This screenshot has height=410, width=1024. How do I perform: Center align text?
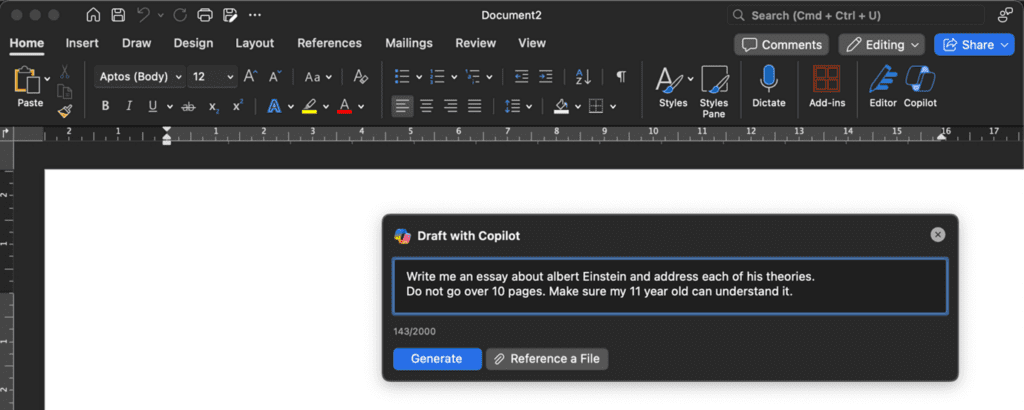tap(426, 106)
